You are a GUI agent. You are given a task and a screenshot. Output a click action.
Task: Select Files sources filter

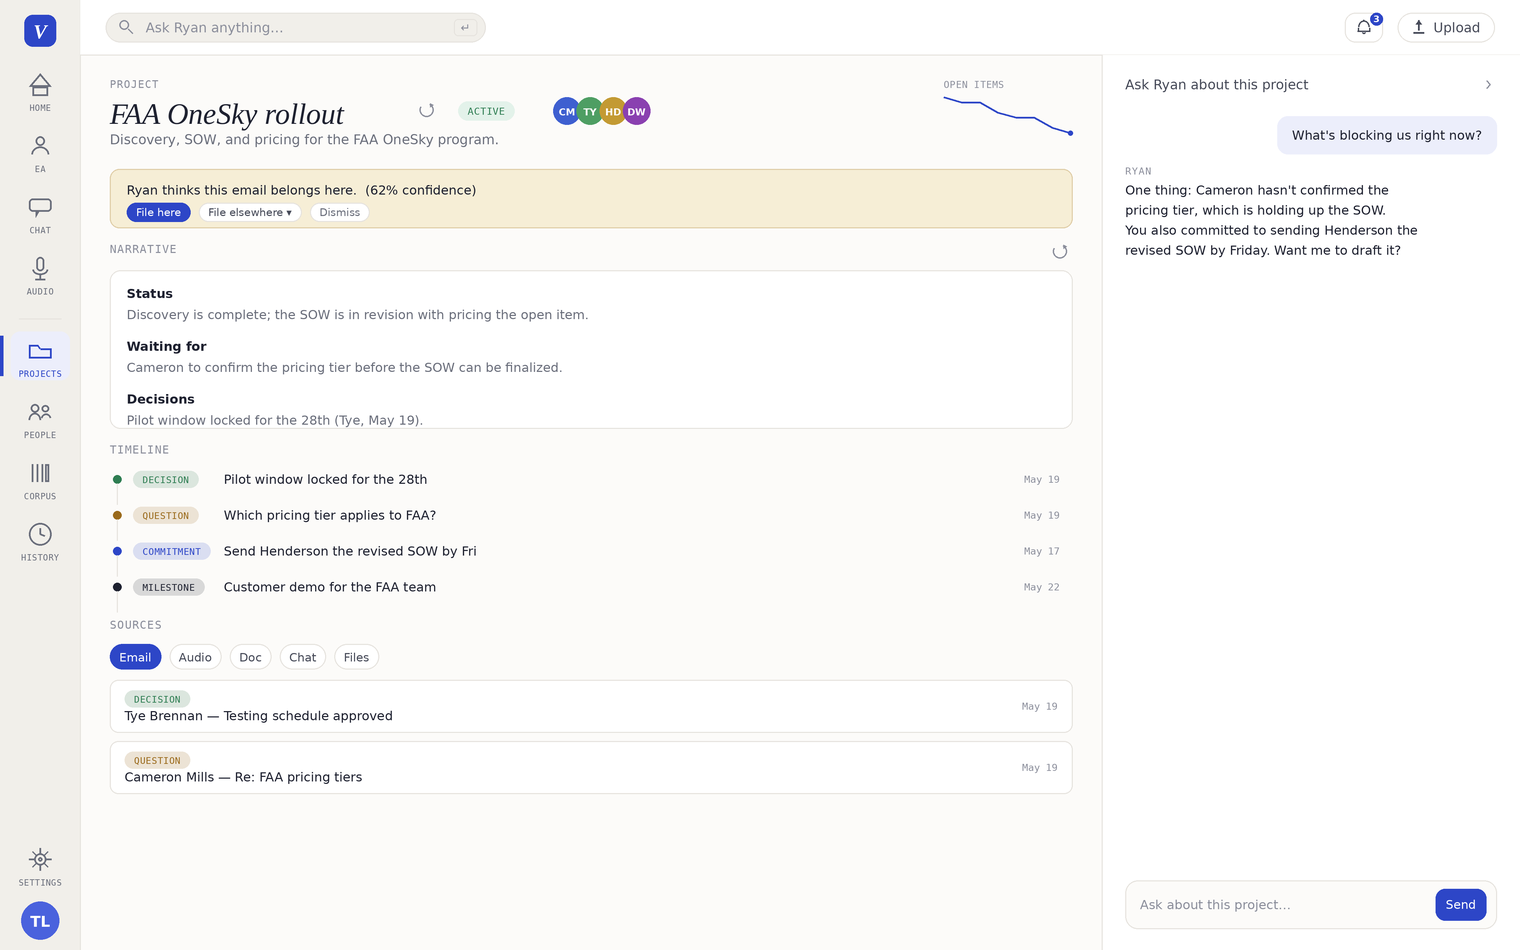pos(356,657)
